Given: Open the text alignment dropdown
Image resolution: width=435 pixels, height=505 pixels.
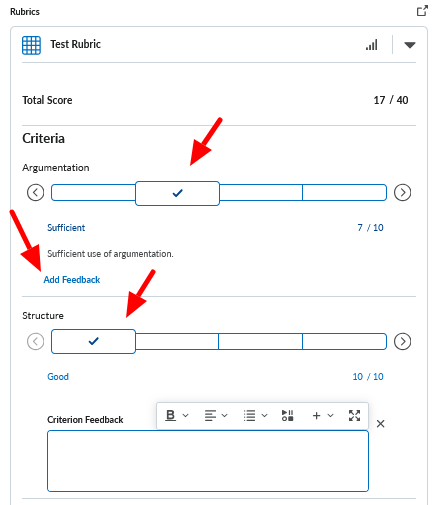Looking at the screenshot, I should coord(216,415).
